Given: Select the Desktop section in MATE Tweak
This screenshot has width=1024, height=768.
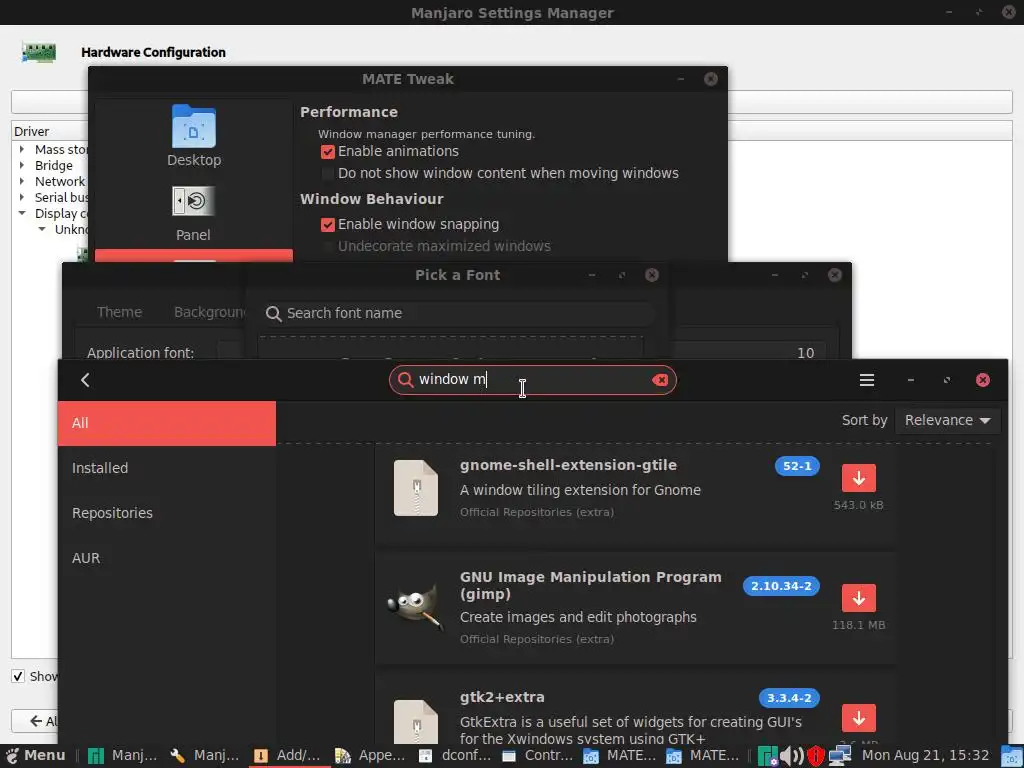Looking at the screenshot, I should coord(194,136).
